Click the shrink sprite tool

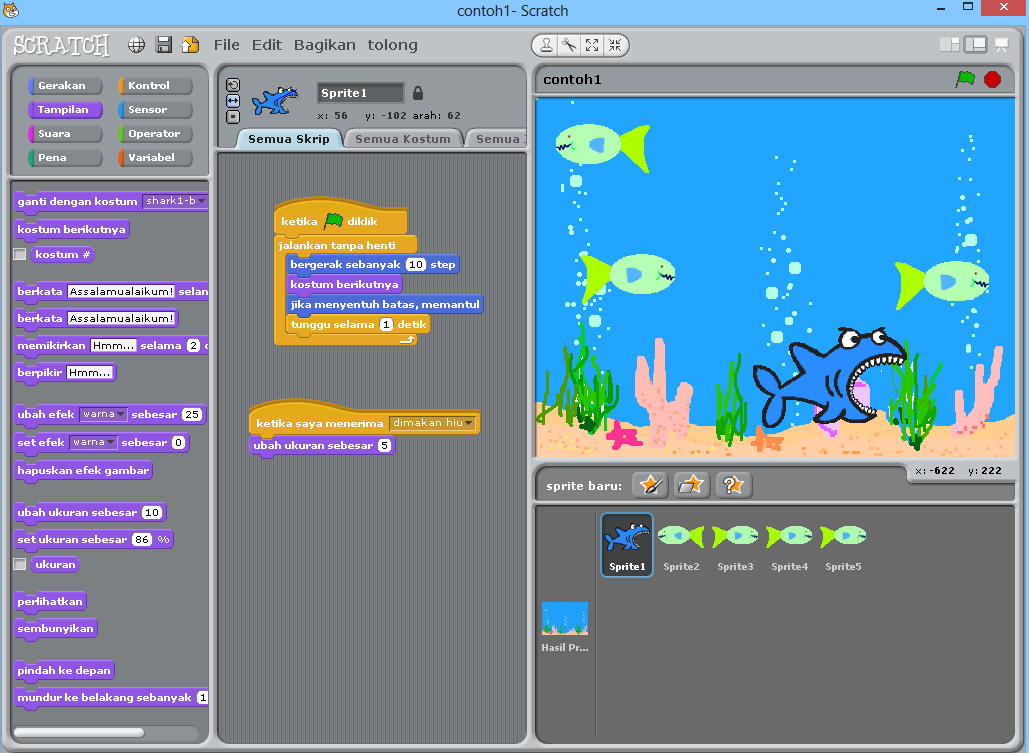pyautogui.click(x=616, y=45)
